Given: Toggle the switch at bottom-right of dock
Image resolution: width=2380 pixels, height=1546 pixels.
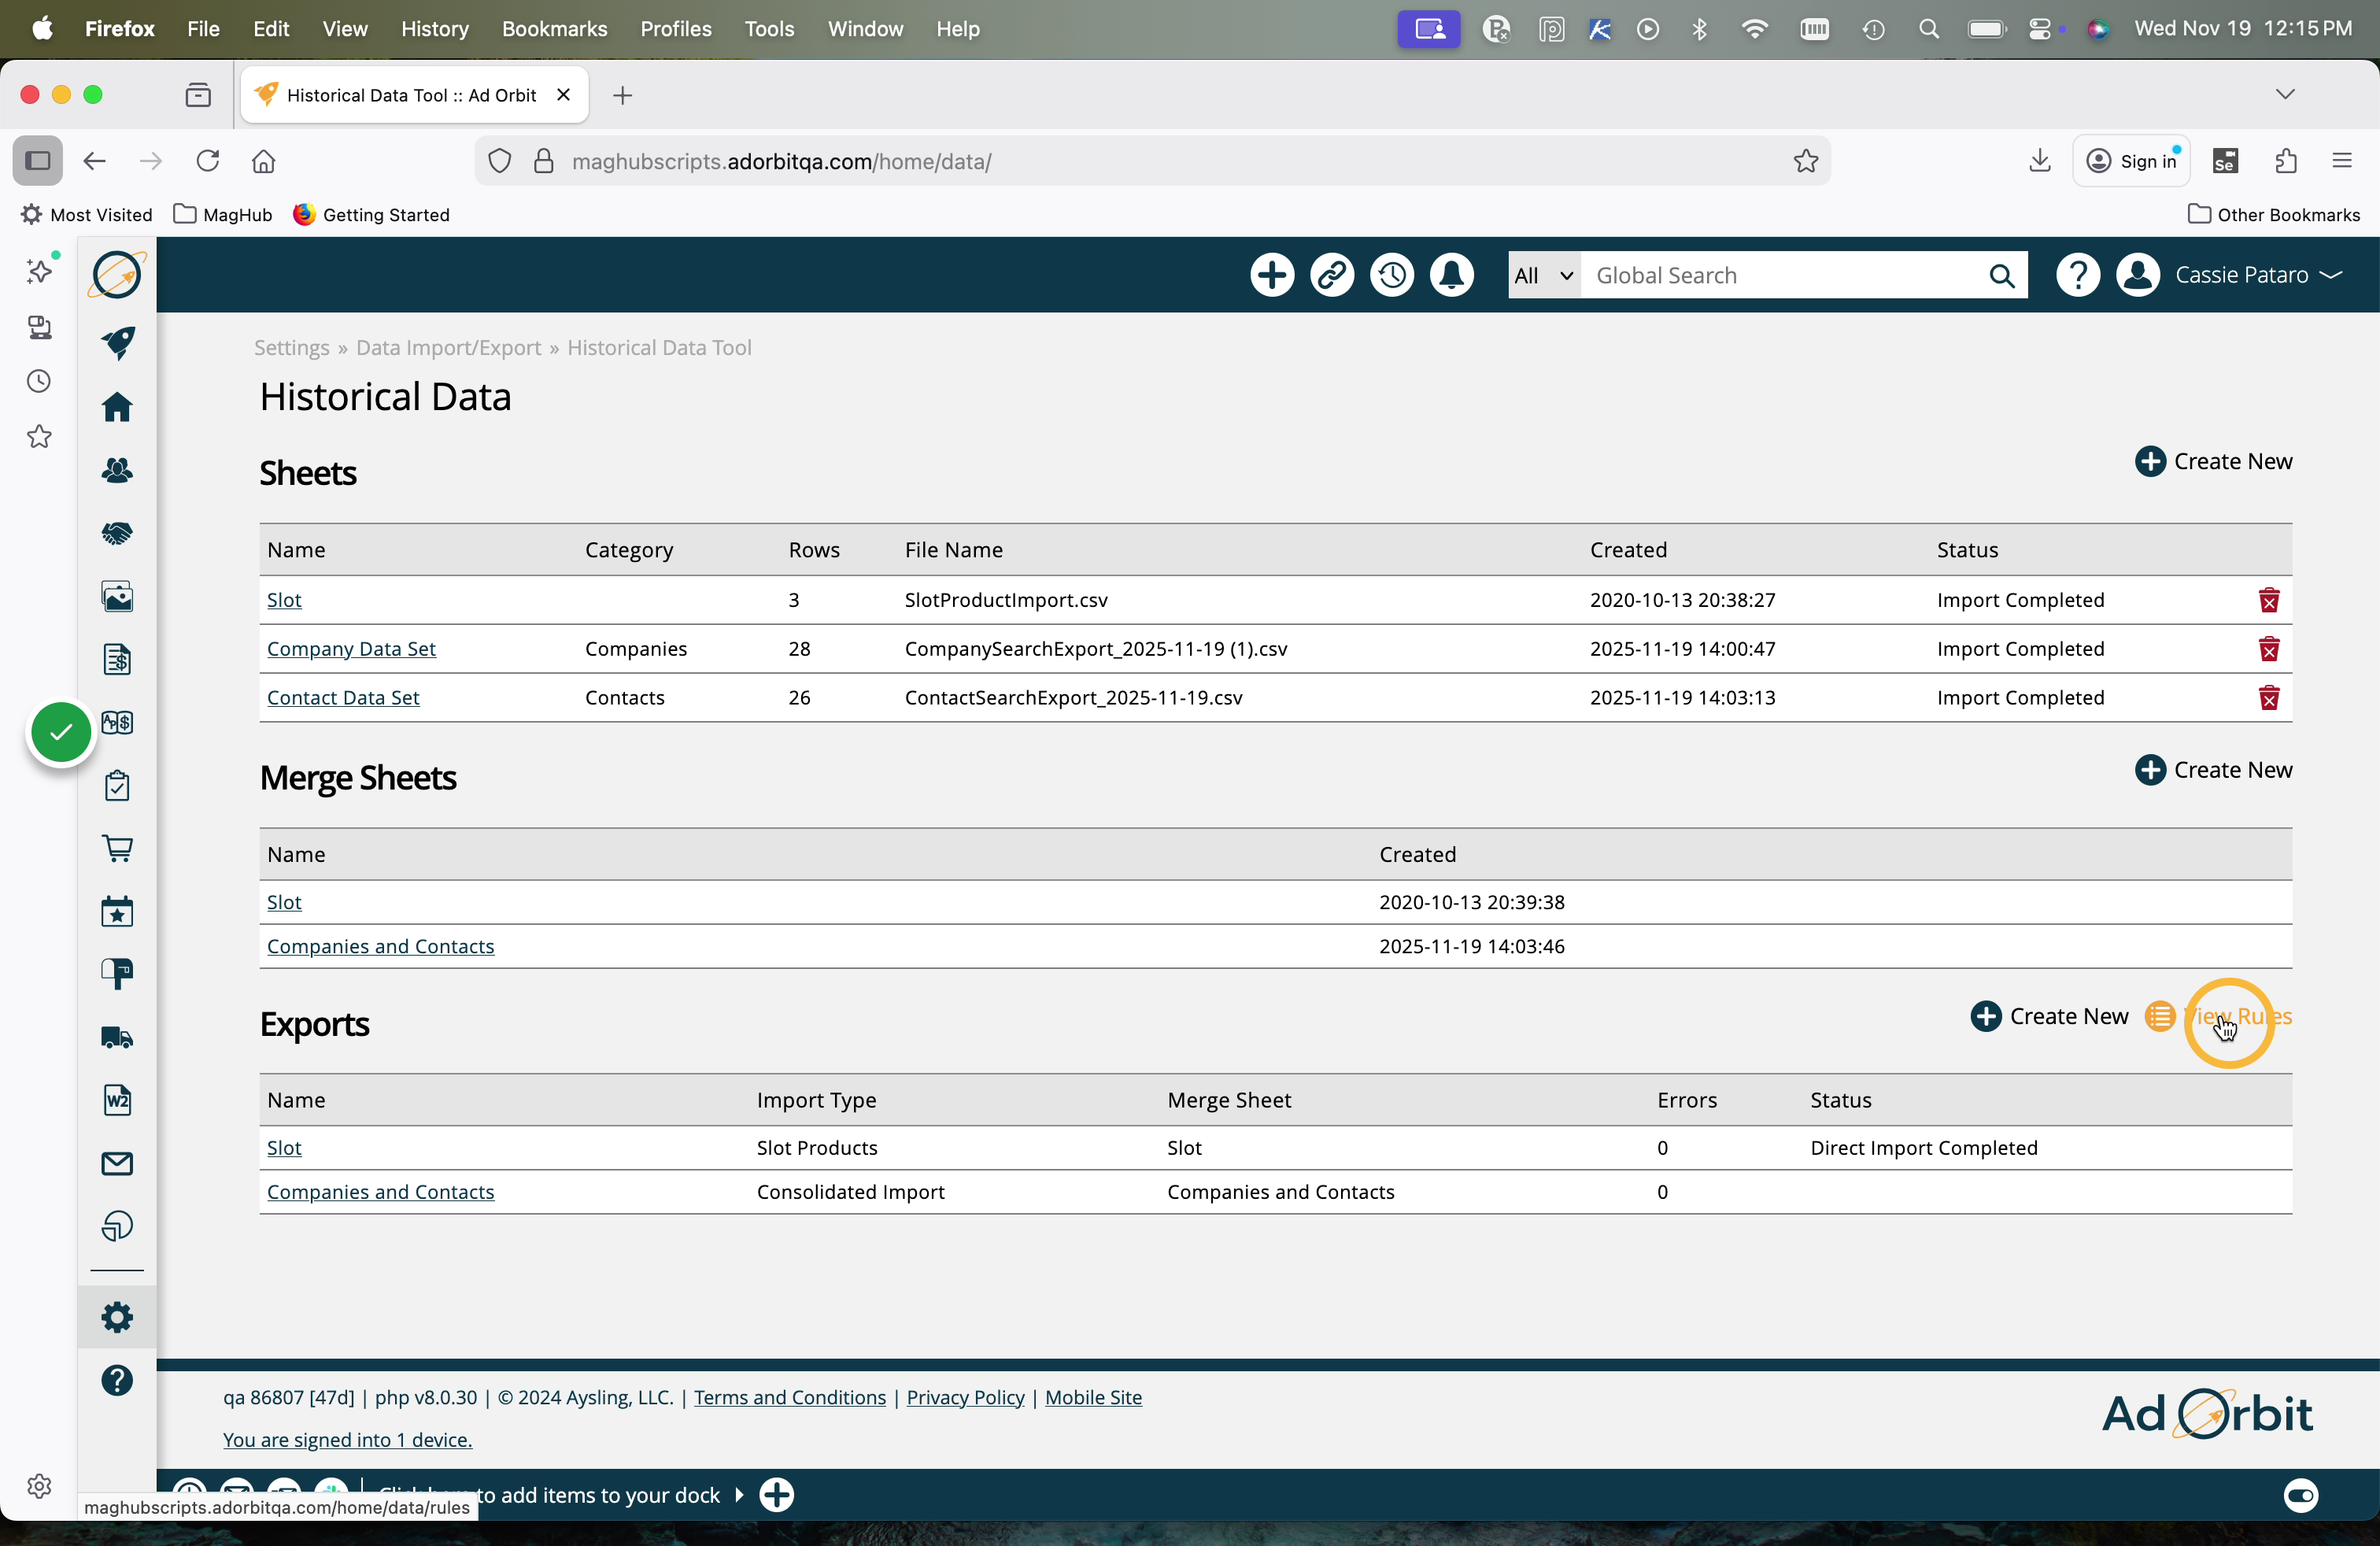Looking at the screenshot, I should [2300, 1495].
